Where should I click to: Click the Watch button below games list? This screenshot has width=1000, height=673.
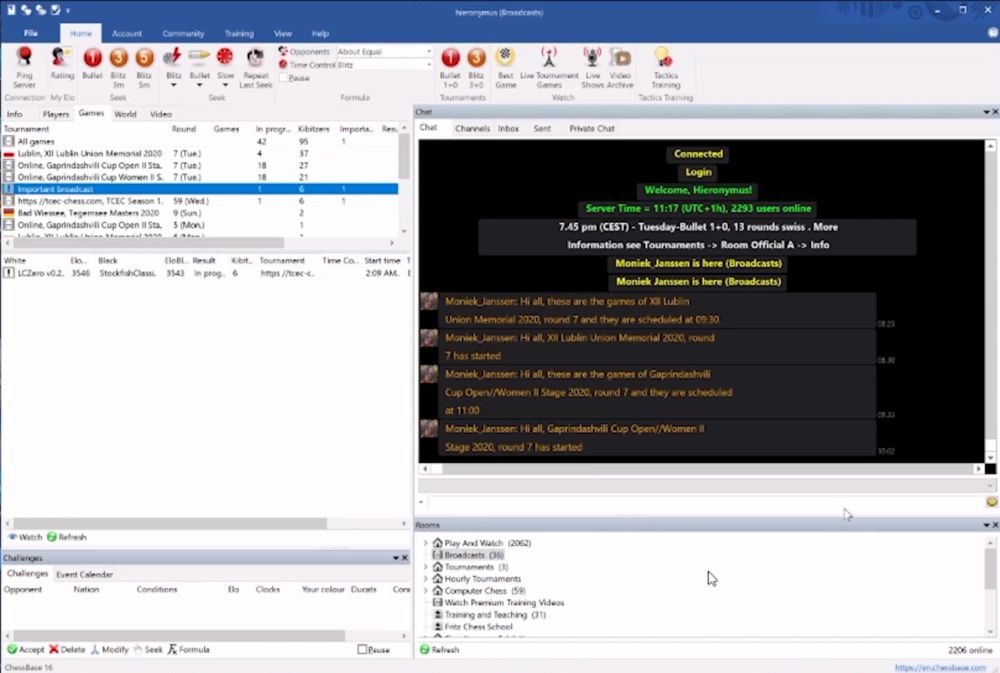(x=25, y=537)
